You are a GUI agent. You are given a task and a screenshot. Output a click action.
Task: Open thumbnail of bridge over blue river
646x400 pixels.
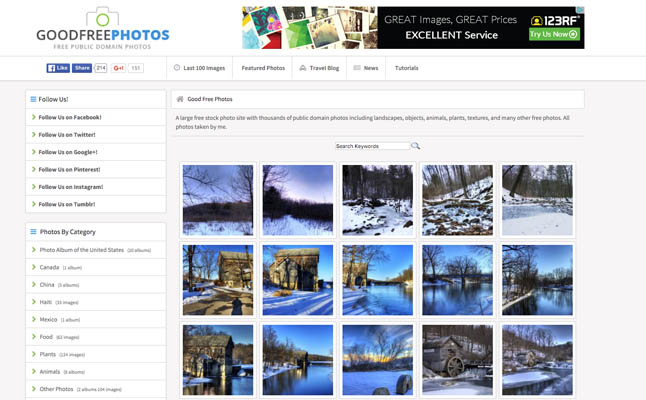tap(457, 280)
